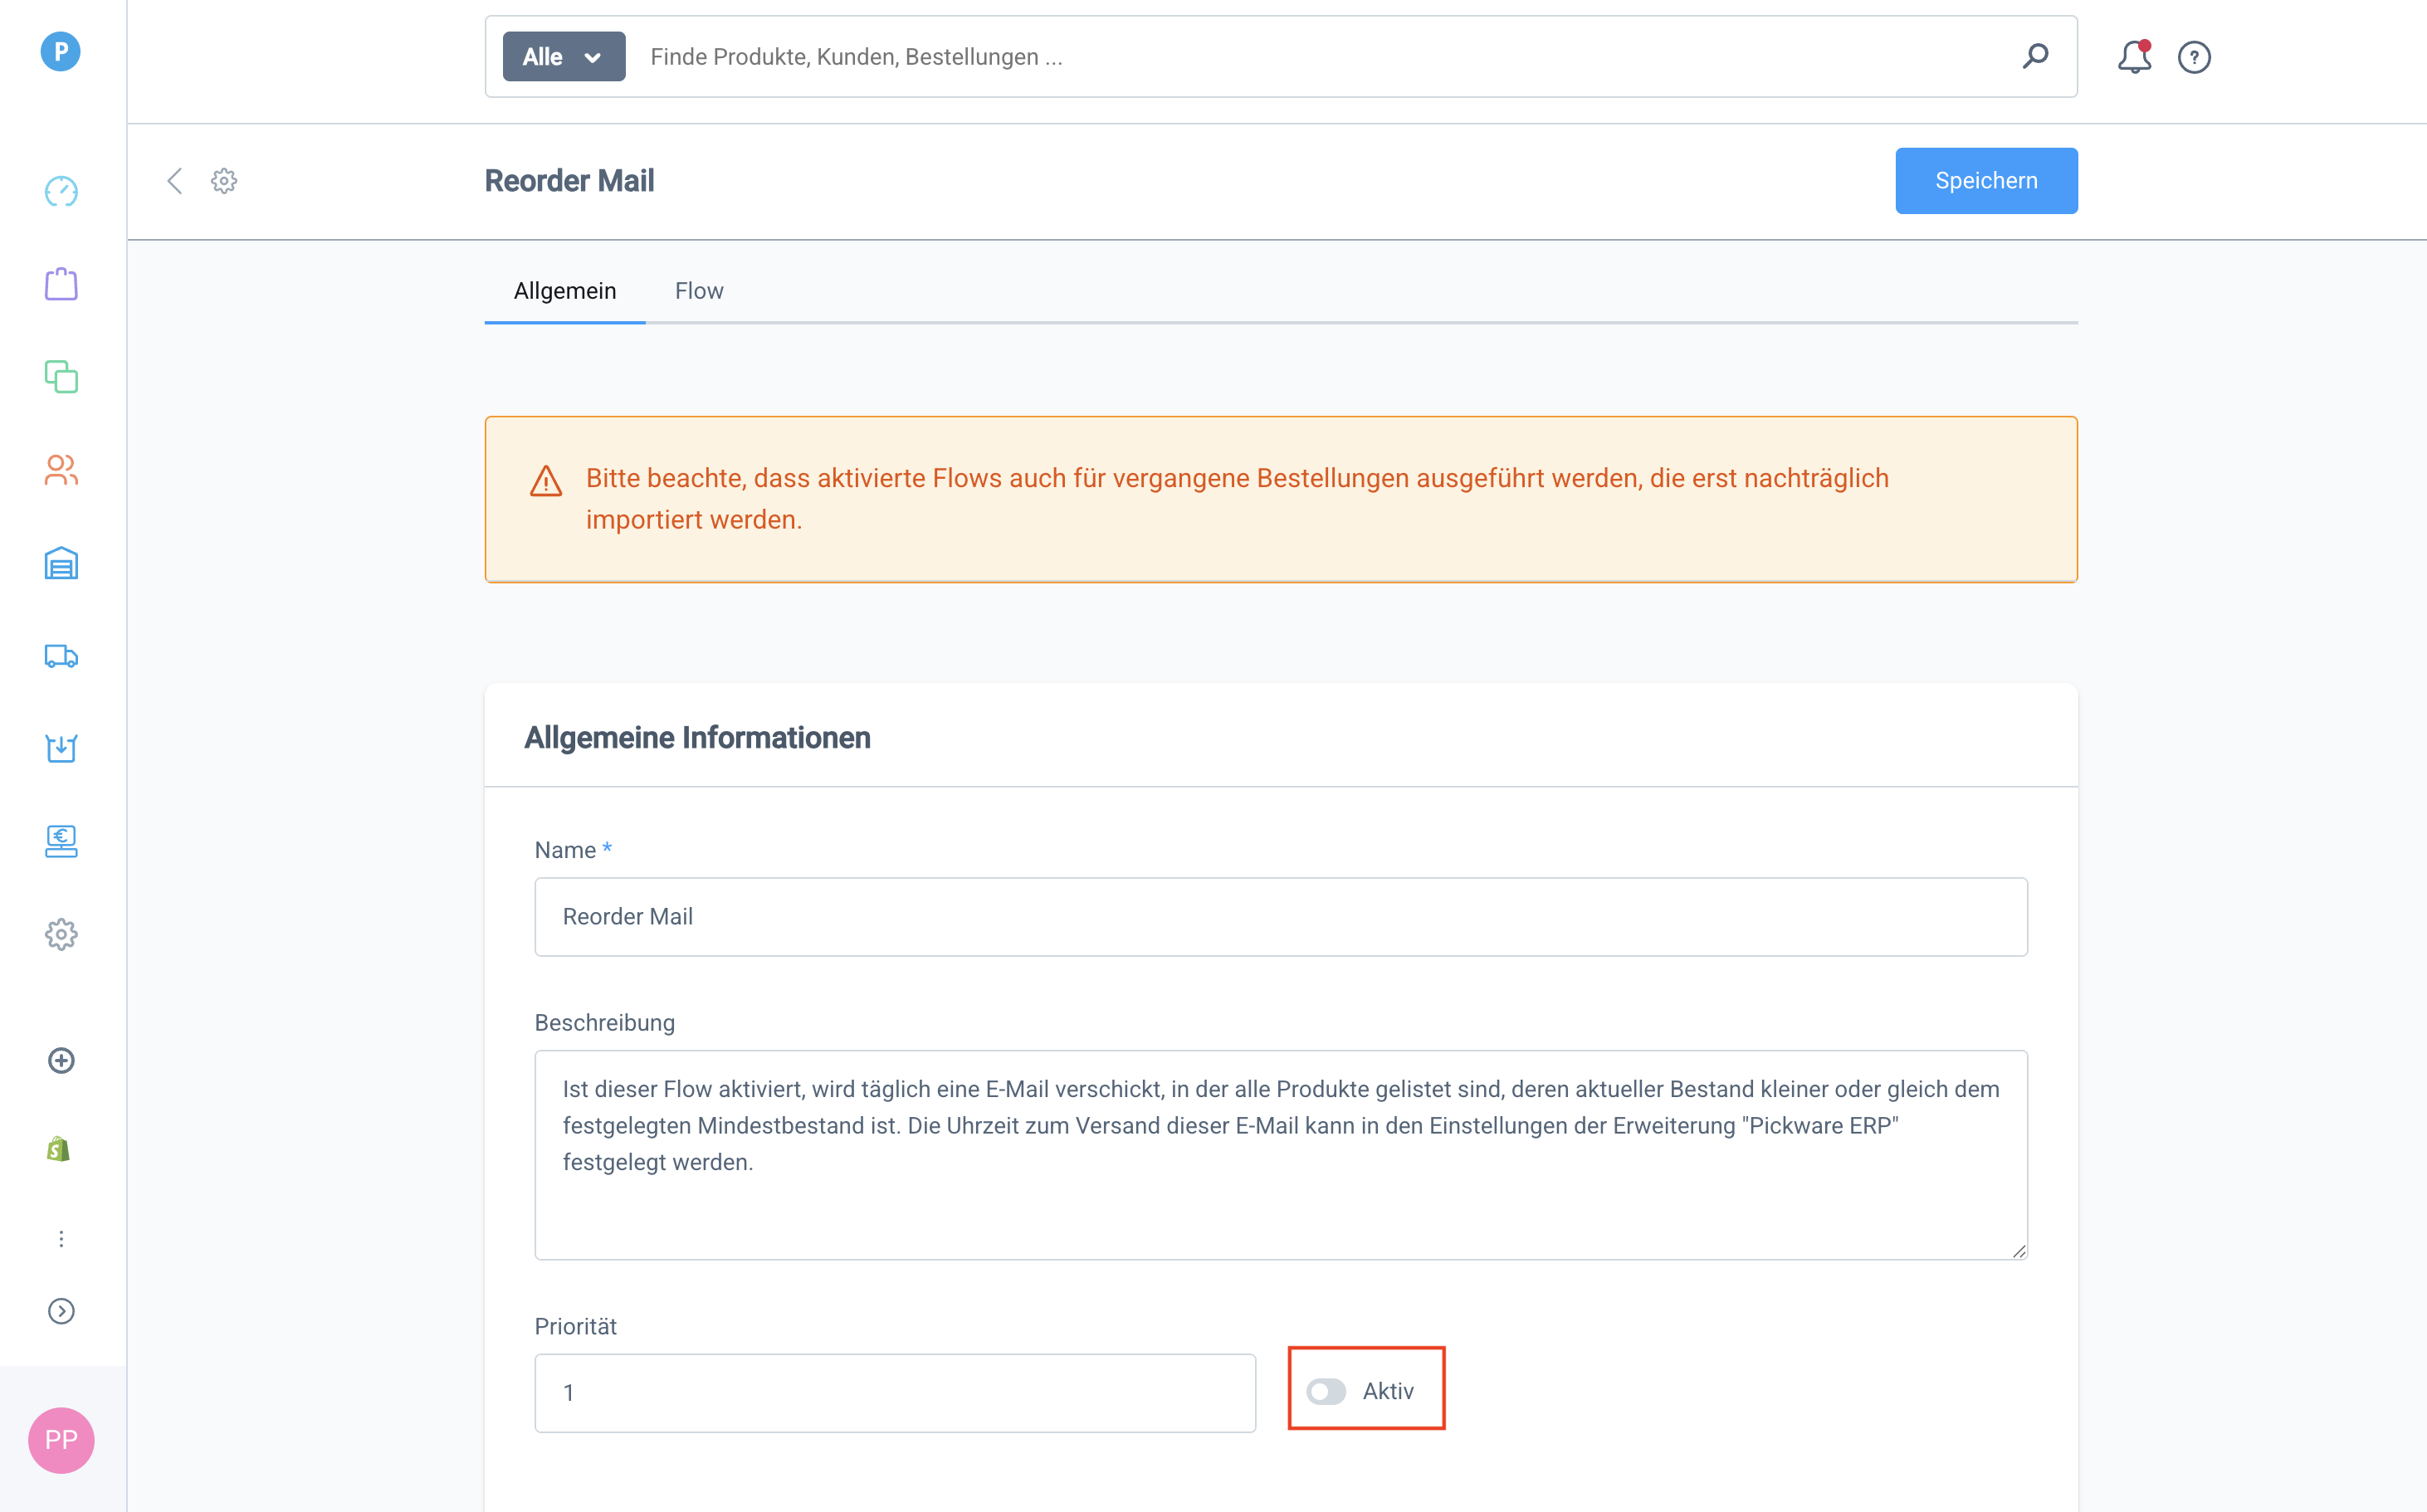The height and width of the screenshot is (1512, 2427).
Task: Go back with the left chevron
Action: [x=175, y=181]
